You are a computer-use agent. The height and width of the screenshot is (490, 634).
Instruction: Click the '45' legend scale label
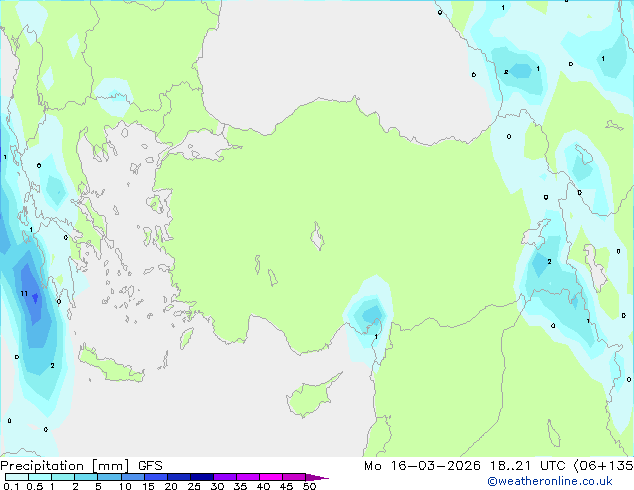(286, 486)
